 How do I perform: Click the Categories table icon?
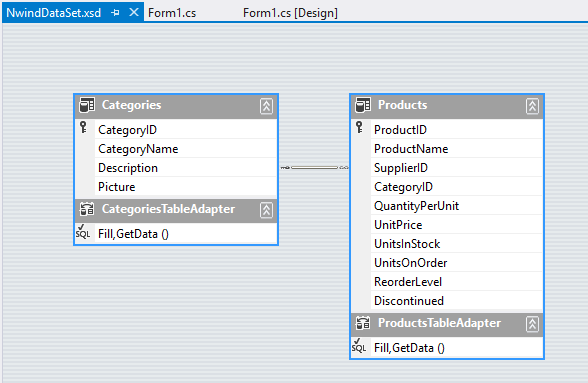[87, 105]
